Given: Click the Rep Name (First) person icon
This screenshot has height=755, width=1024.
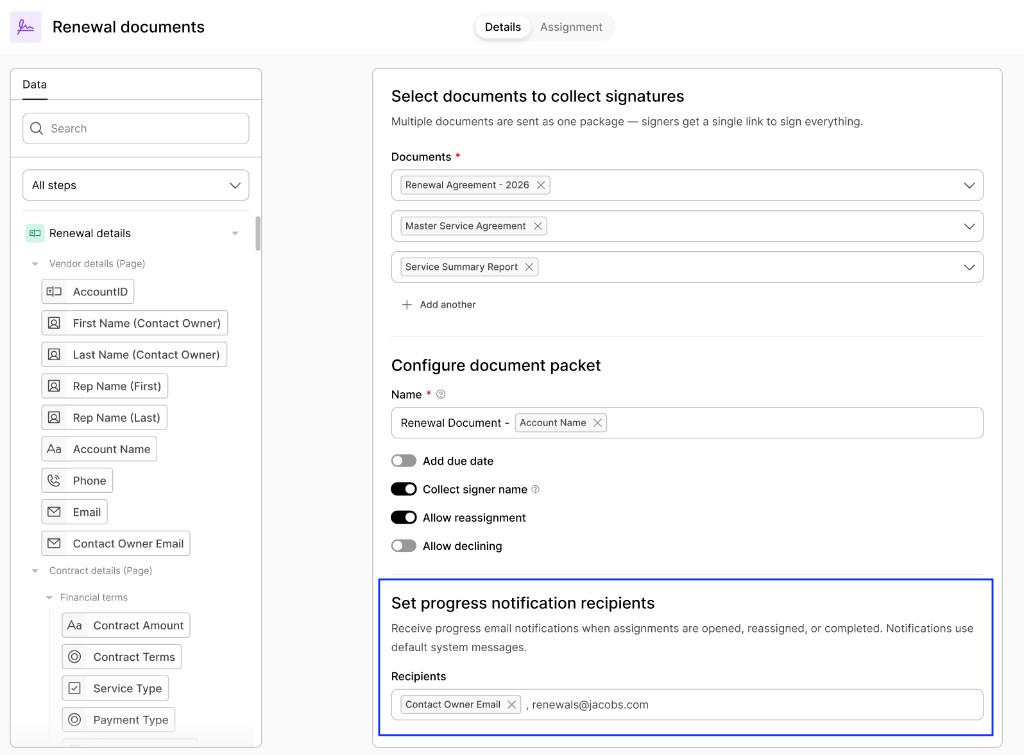Looking at the screenshot, I should tap(54, 386).
